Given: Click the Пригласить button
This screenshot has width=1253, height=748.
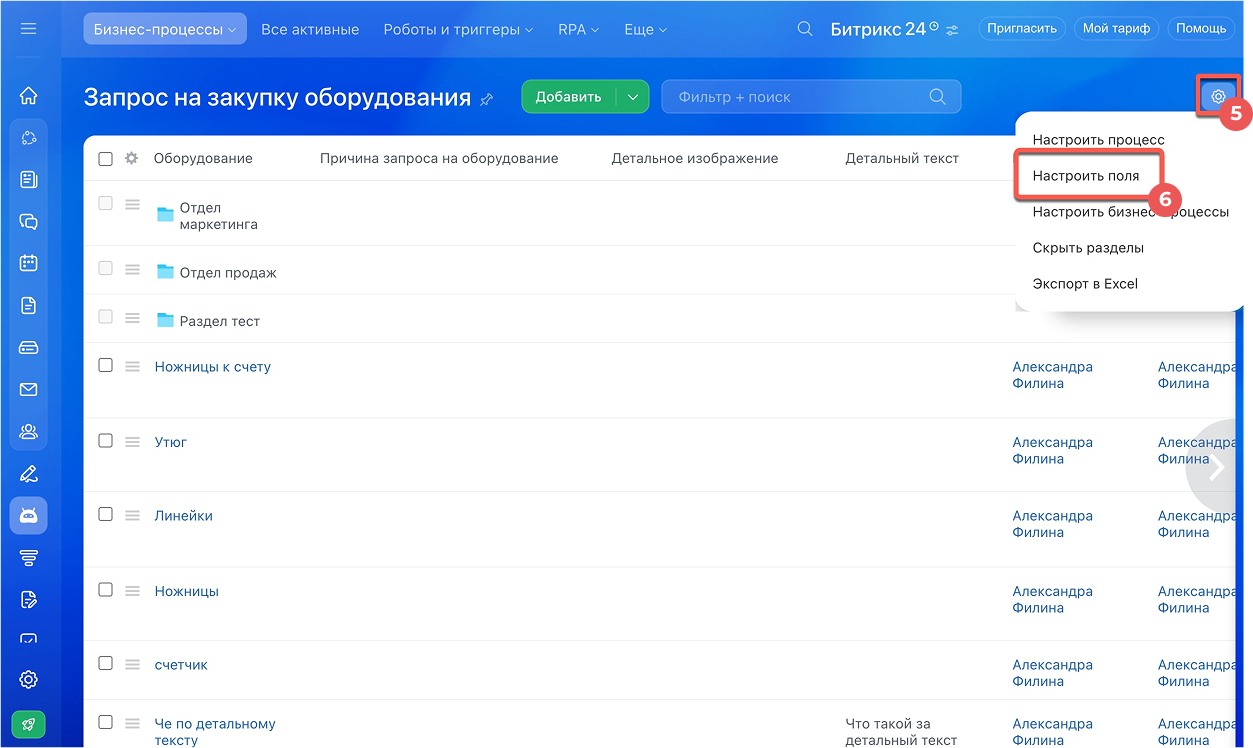Looking at the screenshot, I should (1022, 29).
